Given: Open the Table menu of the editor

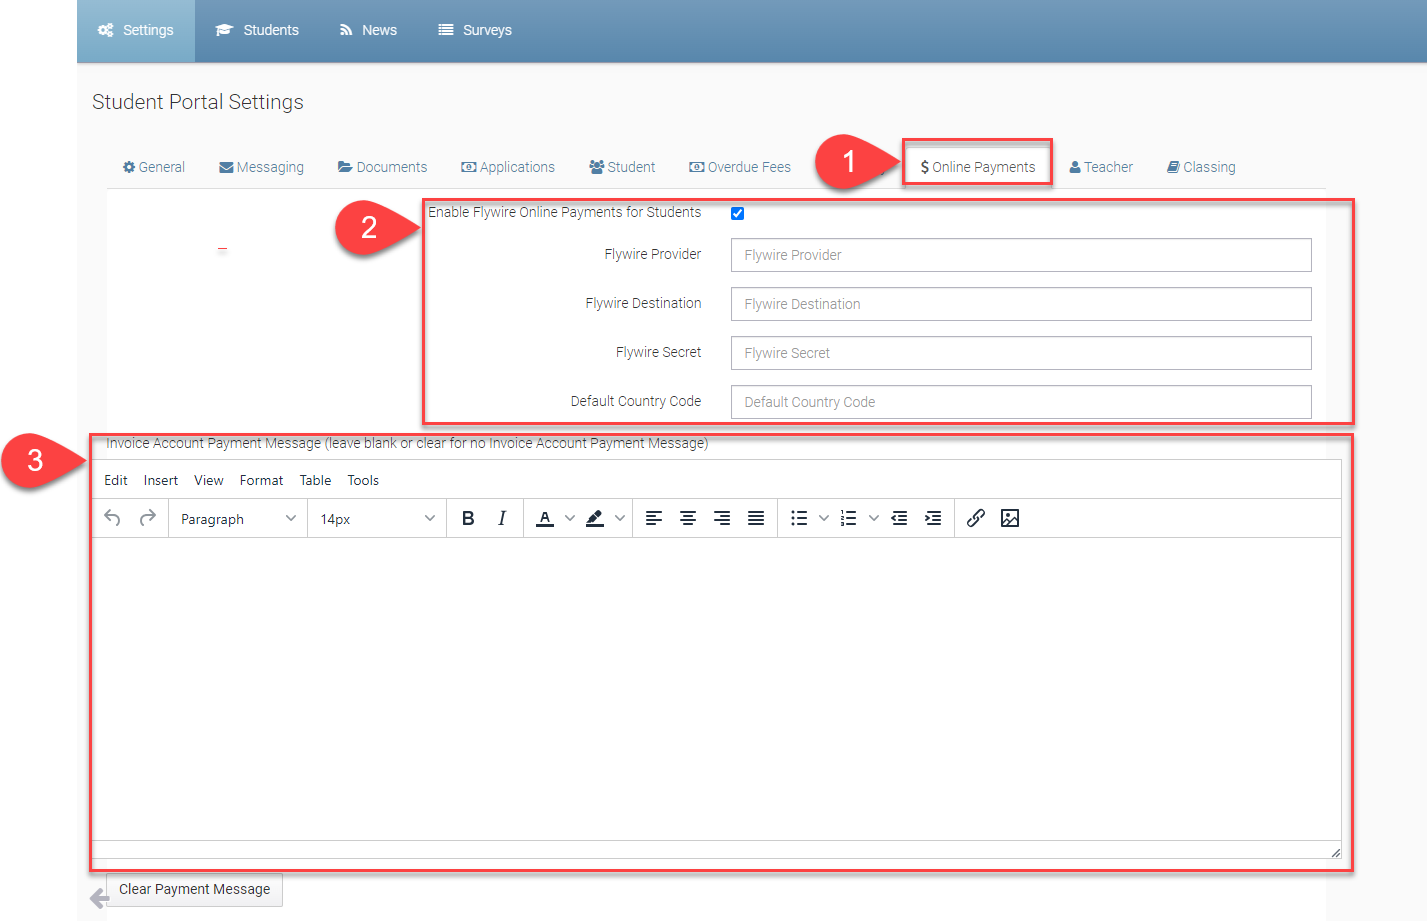Looking at the screenshot, I should (x=315, y=480).
